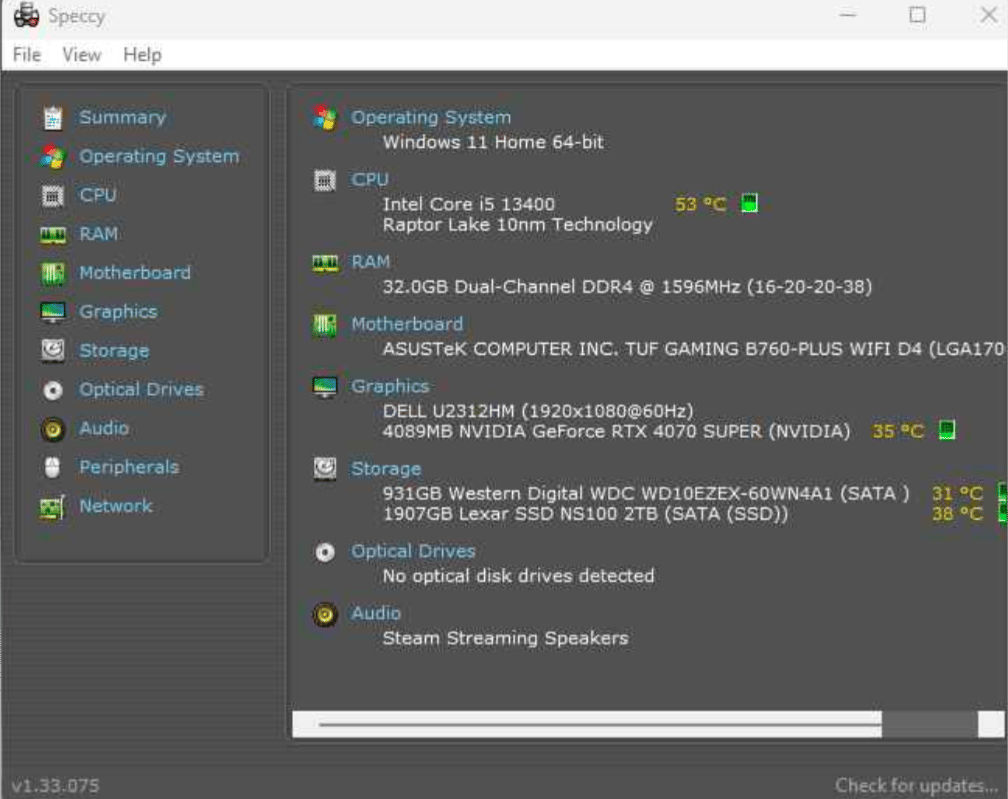This screenshot has width=1008, height=799.
Task: Click the board icon beside Motherboard heading
Action: (x=325, y=325)
